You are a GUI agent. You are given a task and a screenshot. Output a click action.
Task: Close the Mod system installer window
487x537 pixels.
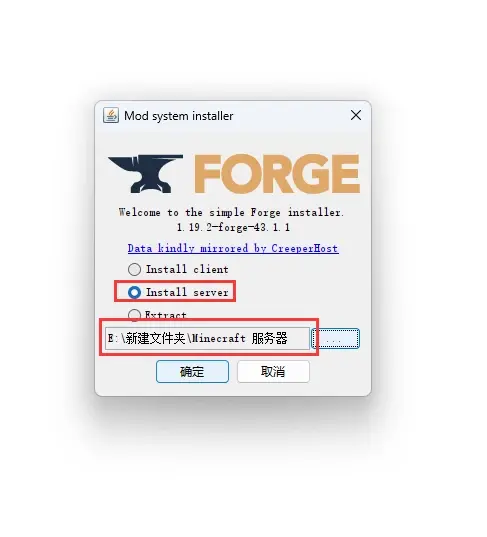(356, 115)
